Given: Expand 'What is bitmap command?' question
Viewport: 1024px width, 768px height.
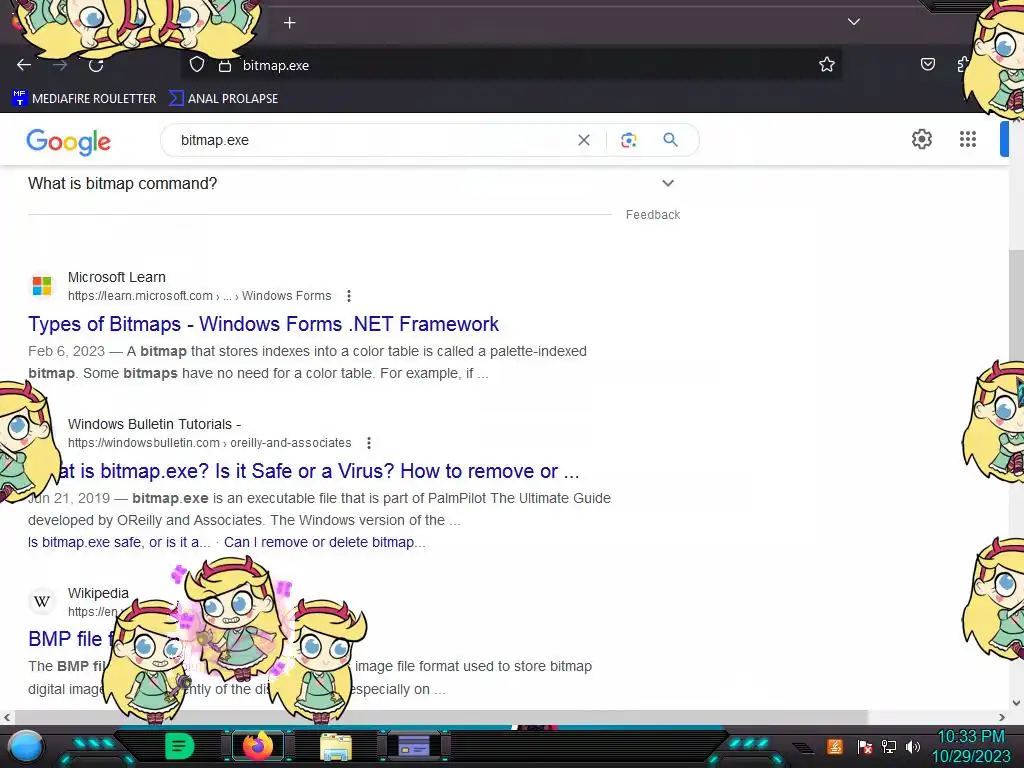Looking at the screenshot, I should (351, 184).
